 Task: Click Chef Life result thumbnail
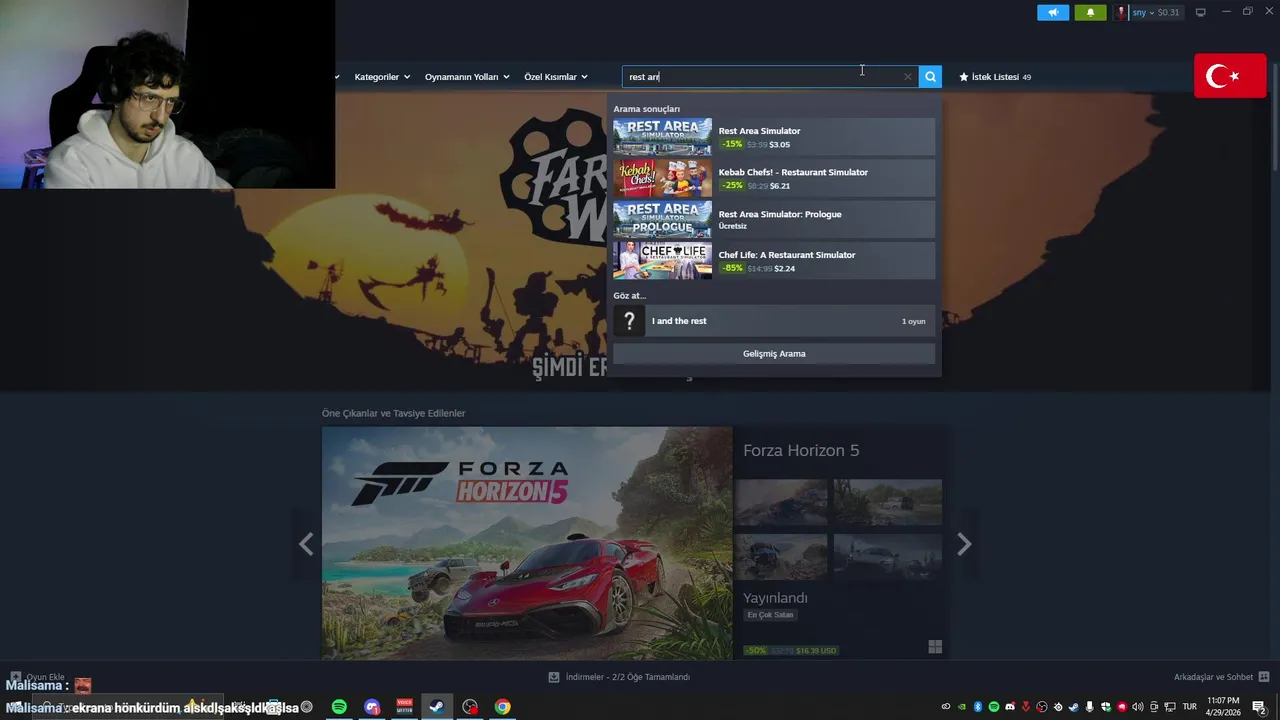(662, 260)
